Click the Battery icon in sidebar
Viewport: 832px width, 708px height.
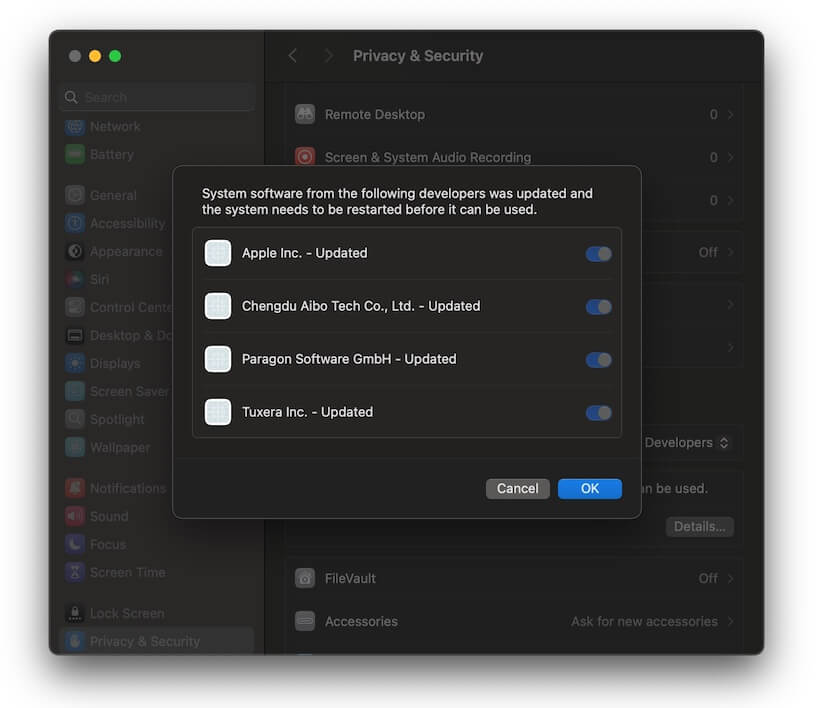pos(75,155)
